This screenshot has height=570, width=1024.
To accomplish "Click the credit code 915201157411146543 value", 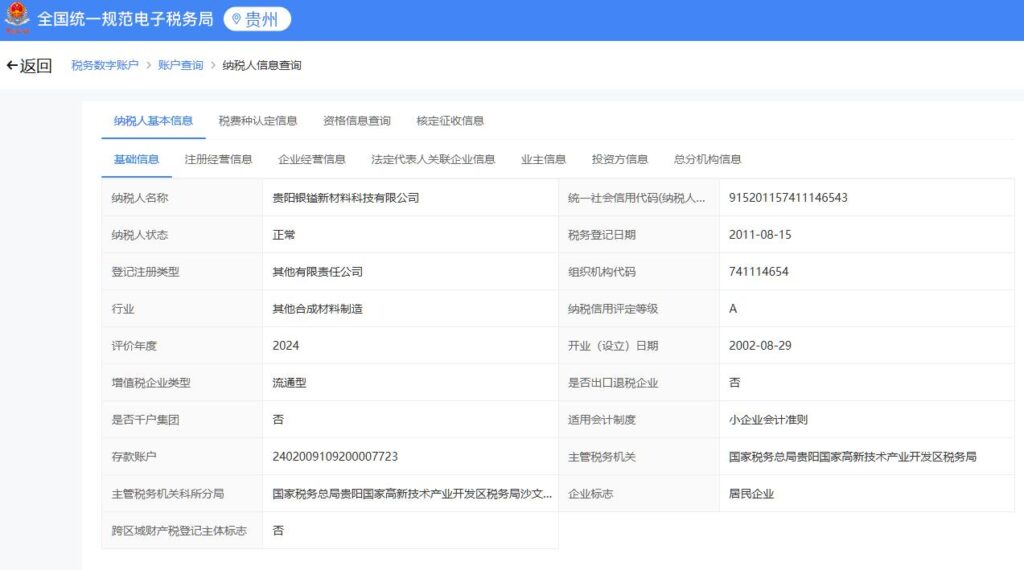I will (788, 198).
